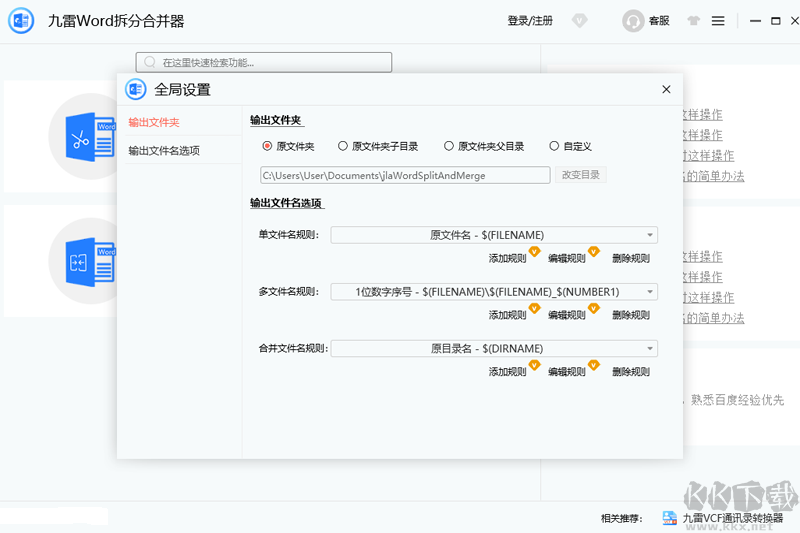Viewport: 800px width, 533px height.
Task: Close the 全局设置 dialog
Action: [666, 89]
